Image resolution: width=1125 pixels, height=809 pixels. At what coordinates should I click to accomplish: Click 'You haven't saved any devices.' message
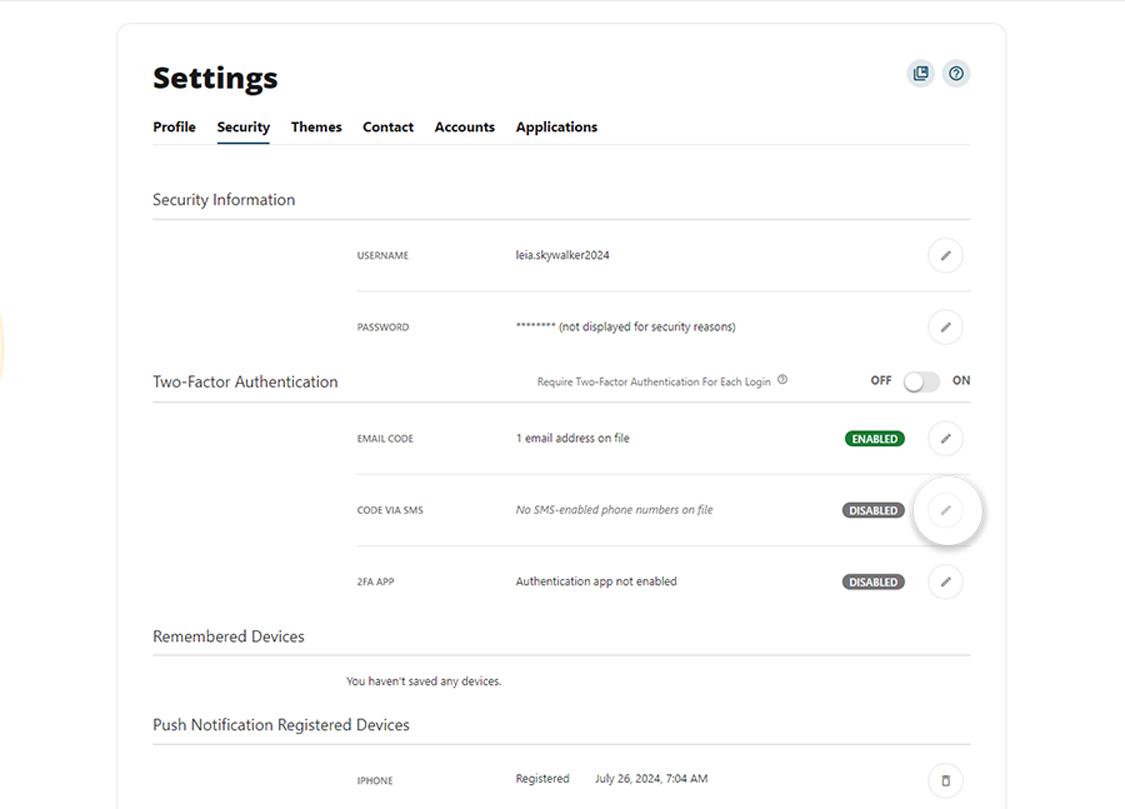(424, 681)
